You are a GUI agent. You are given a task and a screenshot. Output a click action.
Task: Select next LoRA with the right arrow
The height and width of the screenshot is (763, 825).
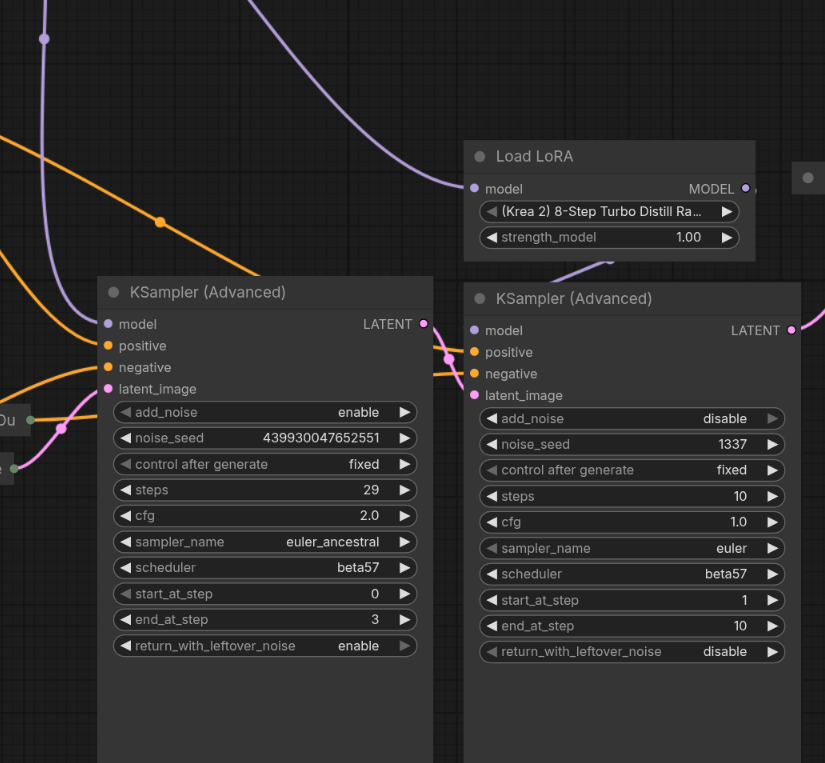click(727, 212)
